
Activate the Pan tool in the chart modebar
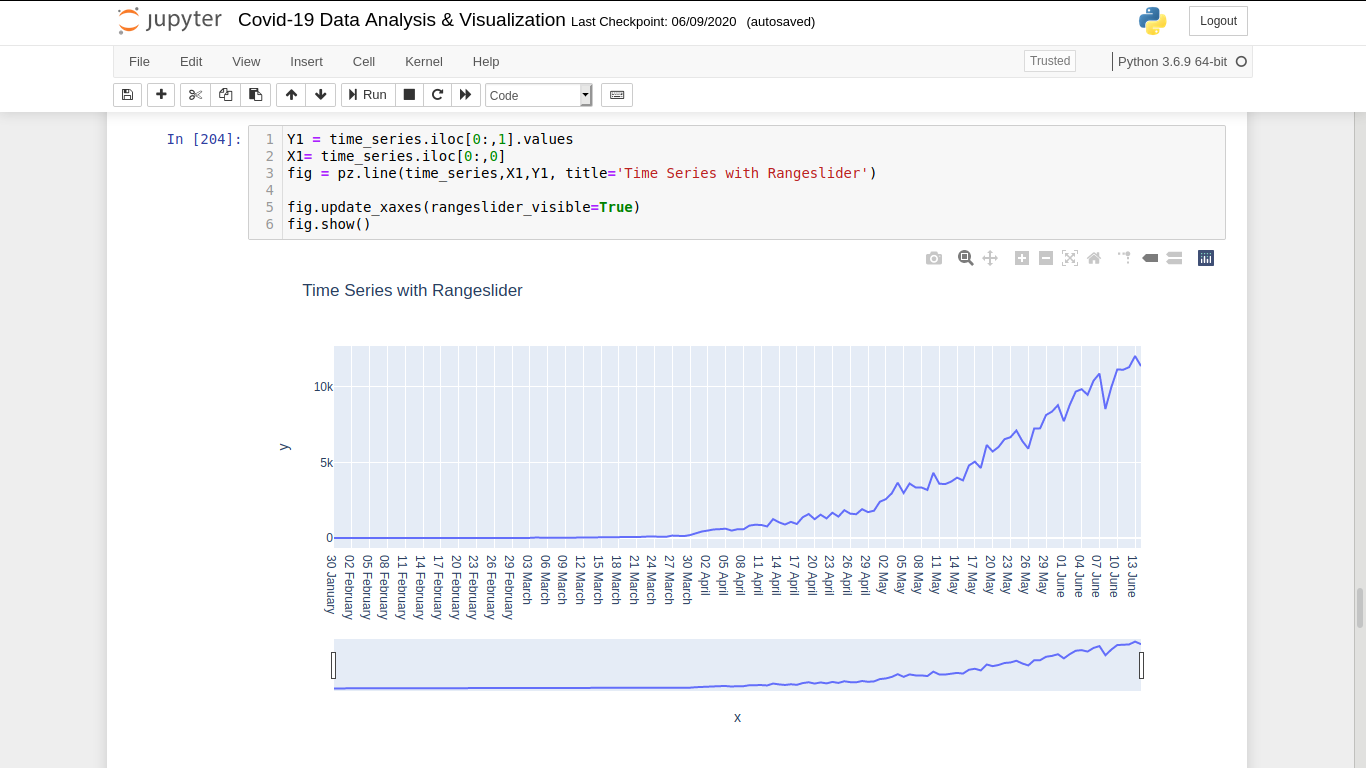click(x=990, y=257)
